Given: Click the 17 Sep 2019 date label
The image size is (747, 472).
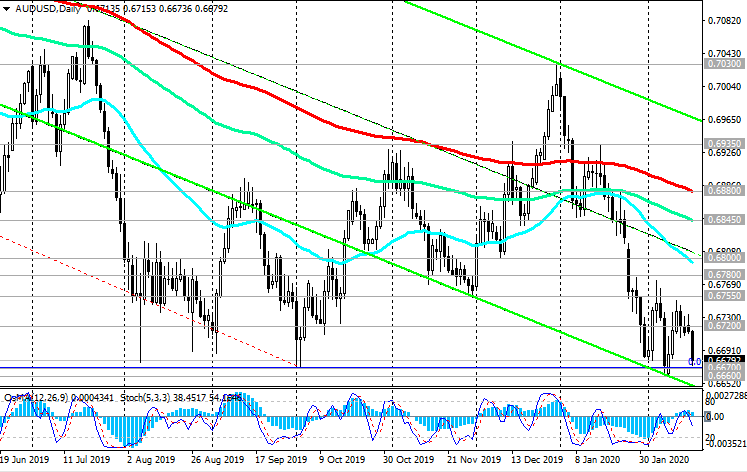Looking at the screenshot, I should pyautogui.click(x=280, y=460).
